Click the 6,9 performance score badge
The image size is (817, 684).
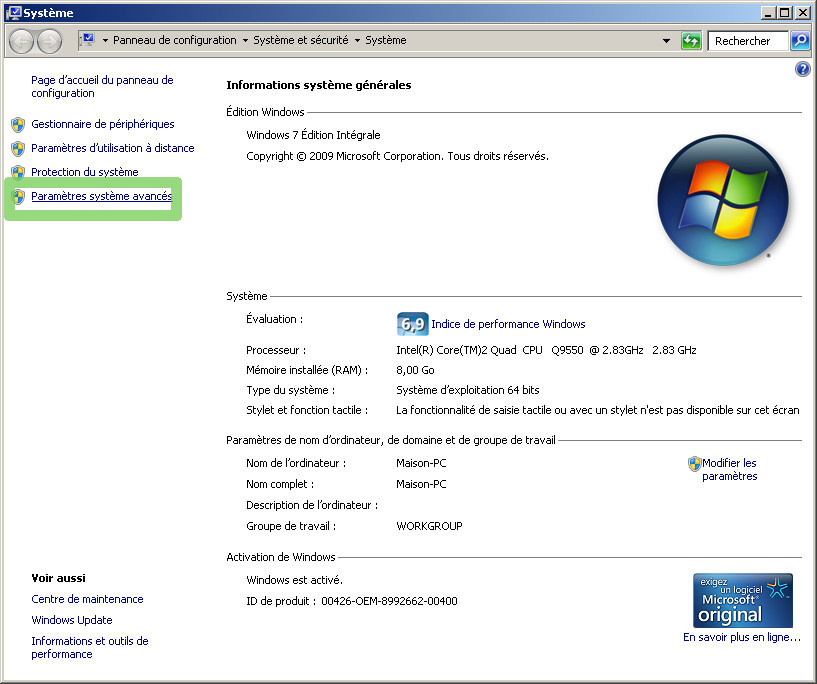[412, 324]
